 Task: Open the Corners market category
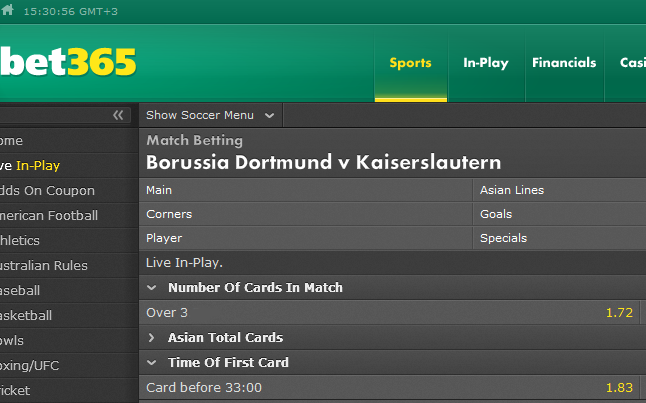point(305,214)
